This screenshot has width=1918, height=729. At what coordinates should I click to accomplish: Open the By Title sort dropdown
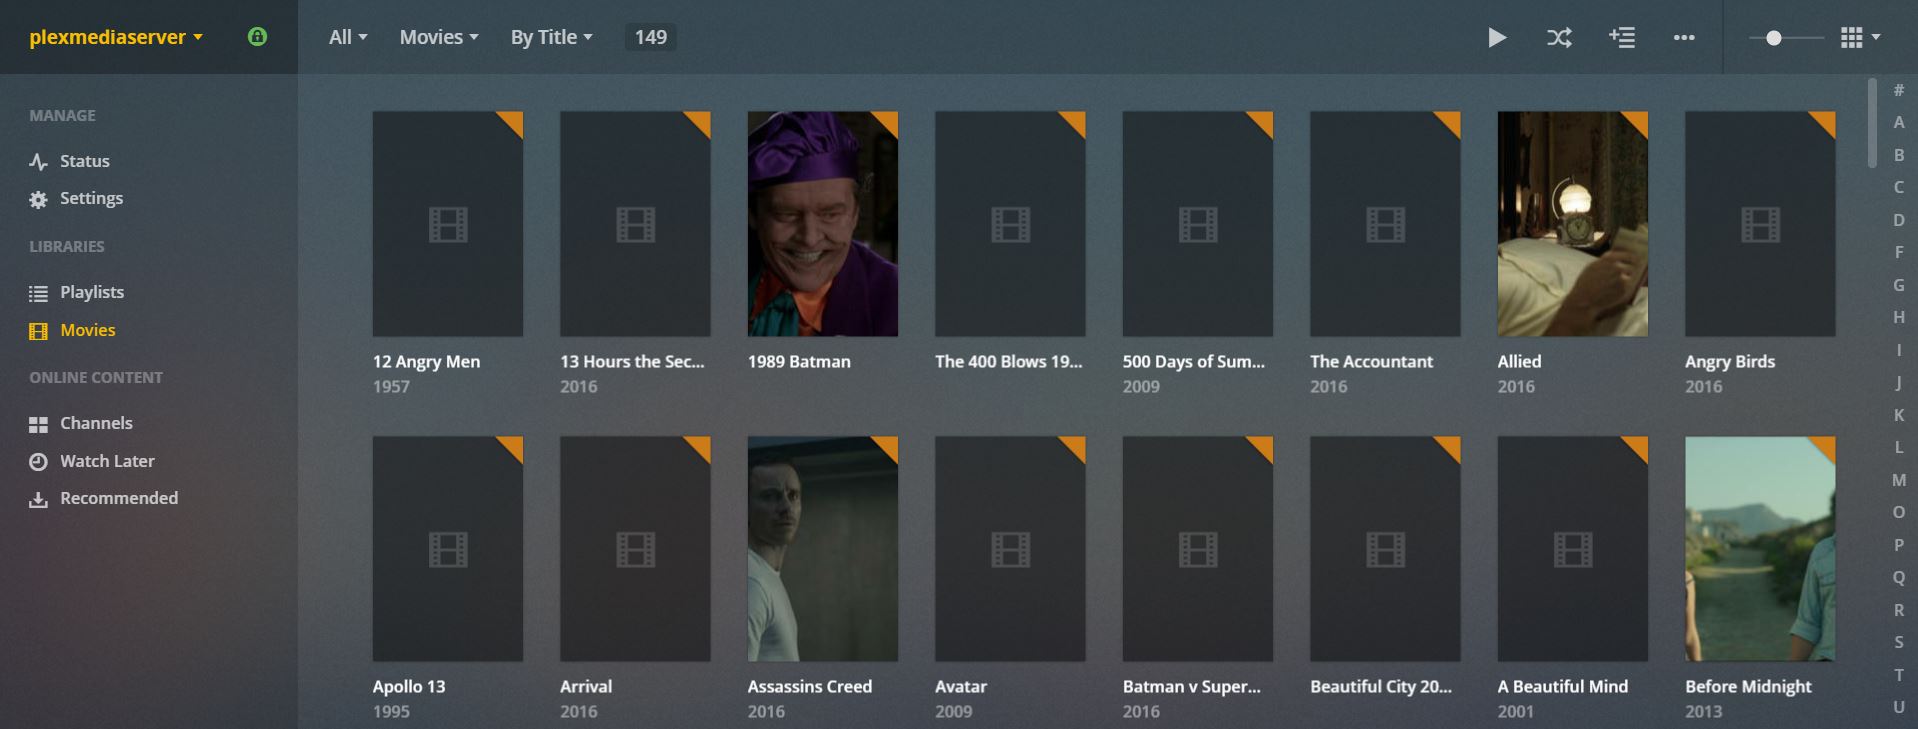coord(552,37)
